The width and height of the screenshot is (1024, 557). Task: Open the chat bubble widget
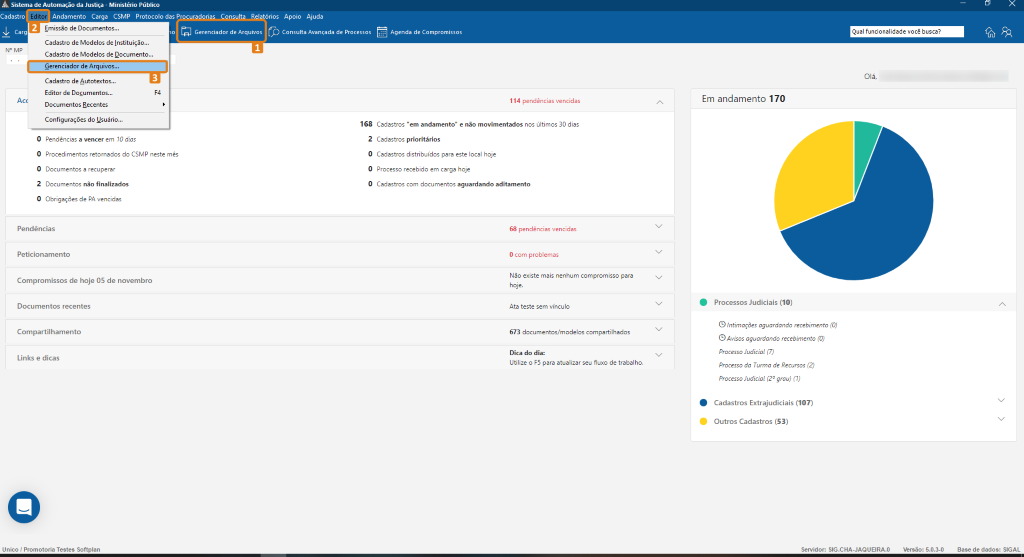pos(25,508)
